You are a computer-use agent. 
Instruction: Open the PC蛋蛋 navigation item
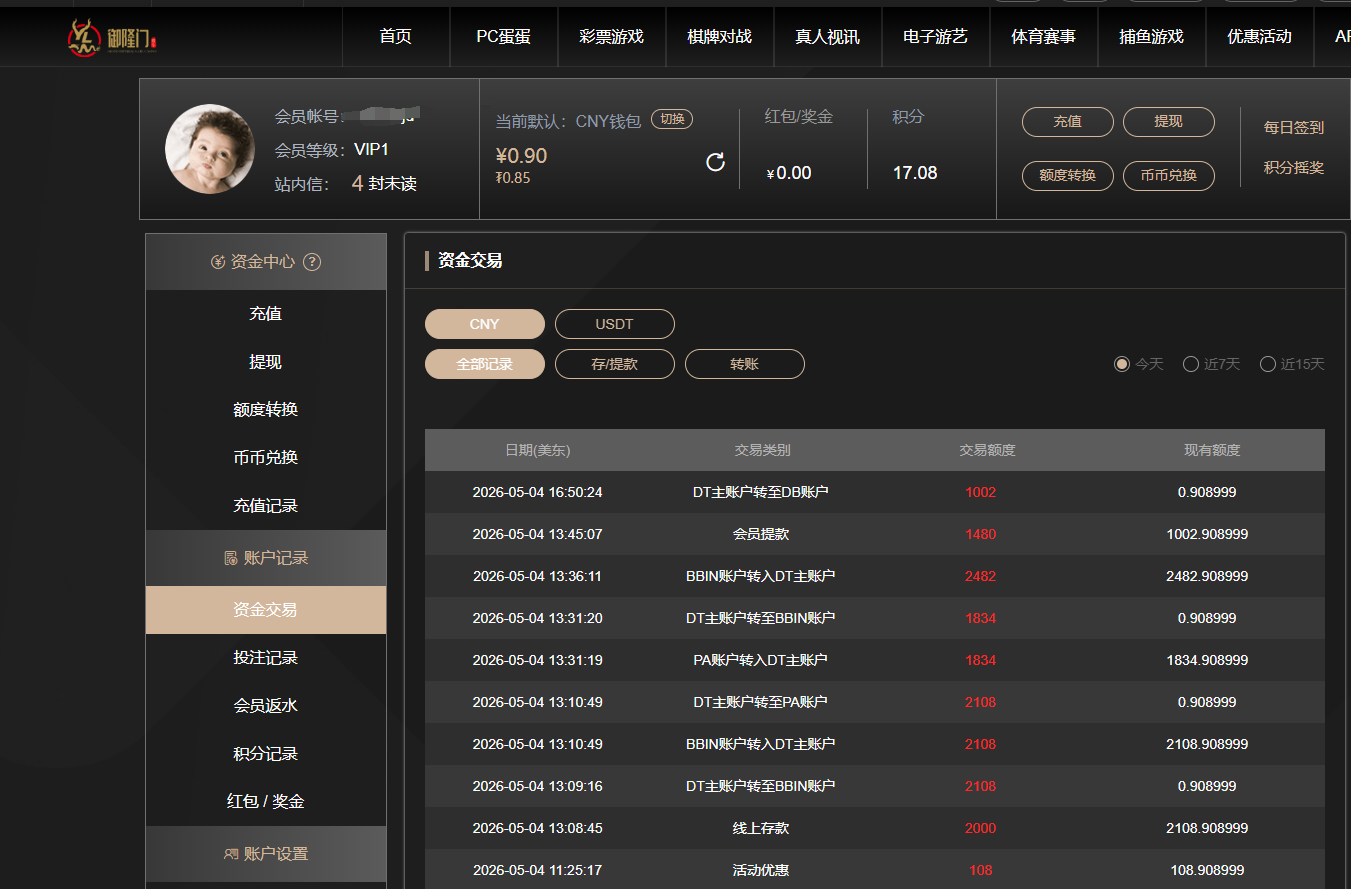504,37
